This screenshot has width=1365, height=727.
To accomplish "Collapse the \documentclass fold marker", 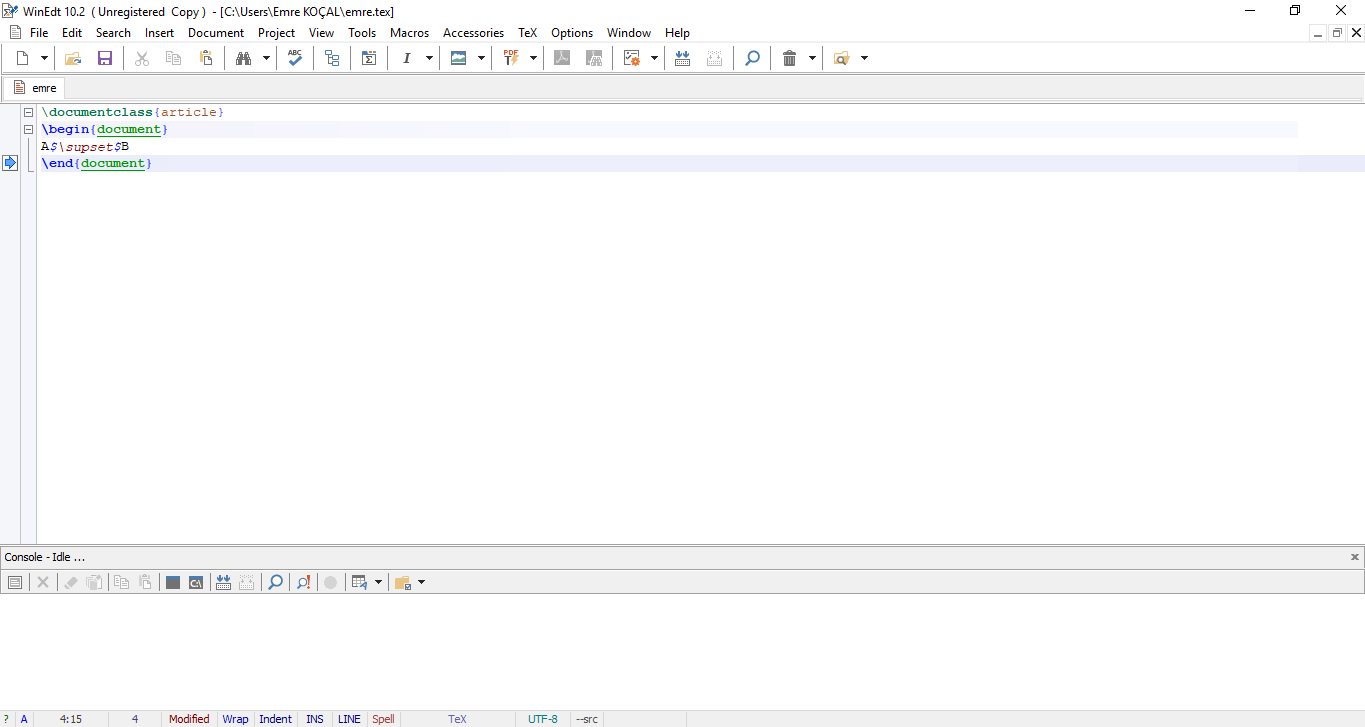I will tap(29, 112).
